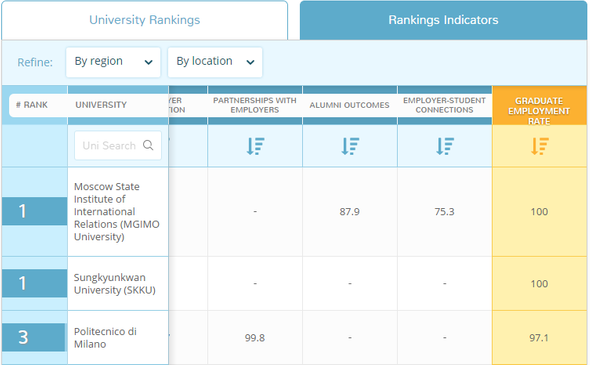This screenshot has height=365, width=590.
Task: Open the Rankings Indicators tab
Action: (x=443, y=20)
